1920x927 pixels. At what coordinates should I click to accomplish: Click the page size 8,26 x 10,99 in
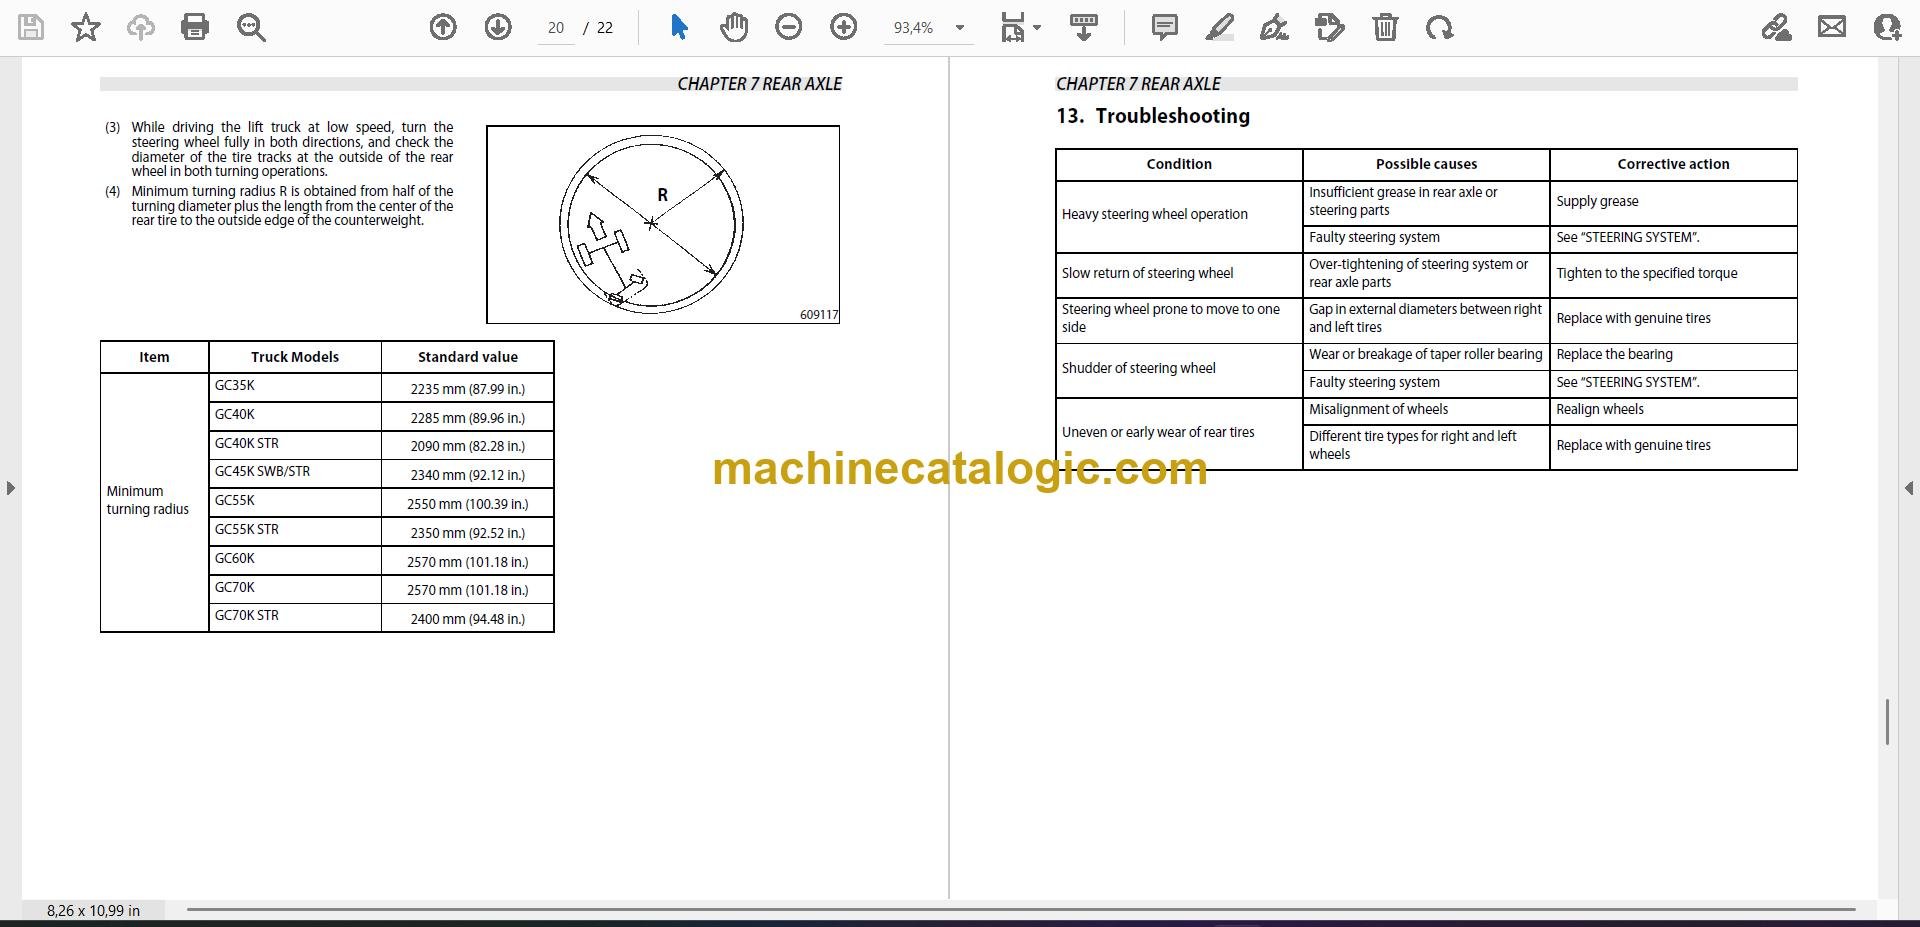[93, 910]
